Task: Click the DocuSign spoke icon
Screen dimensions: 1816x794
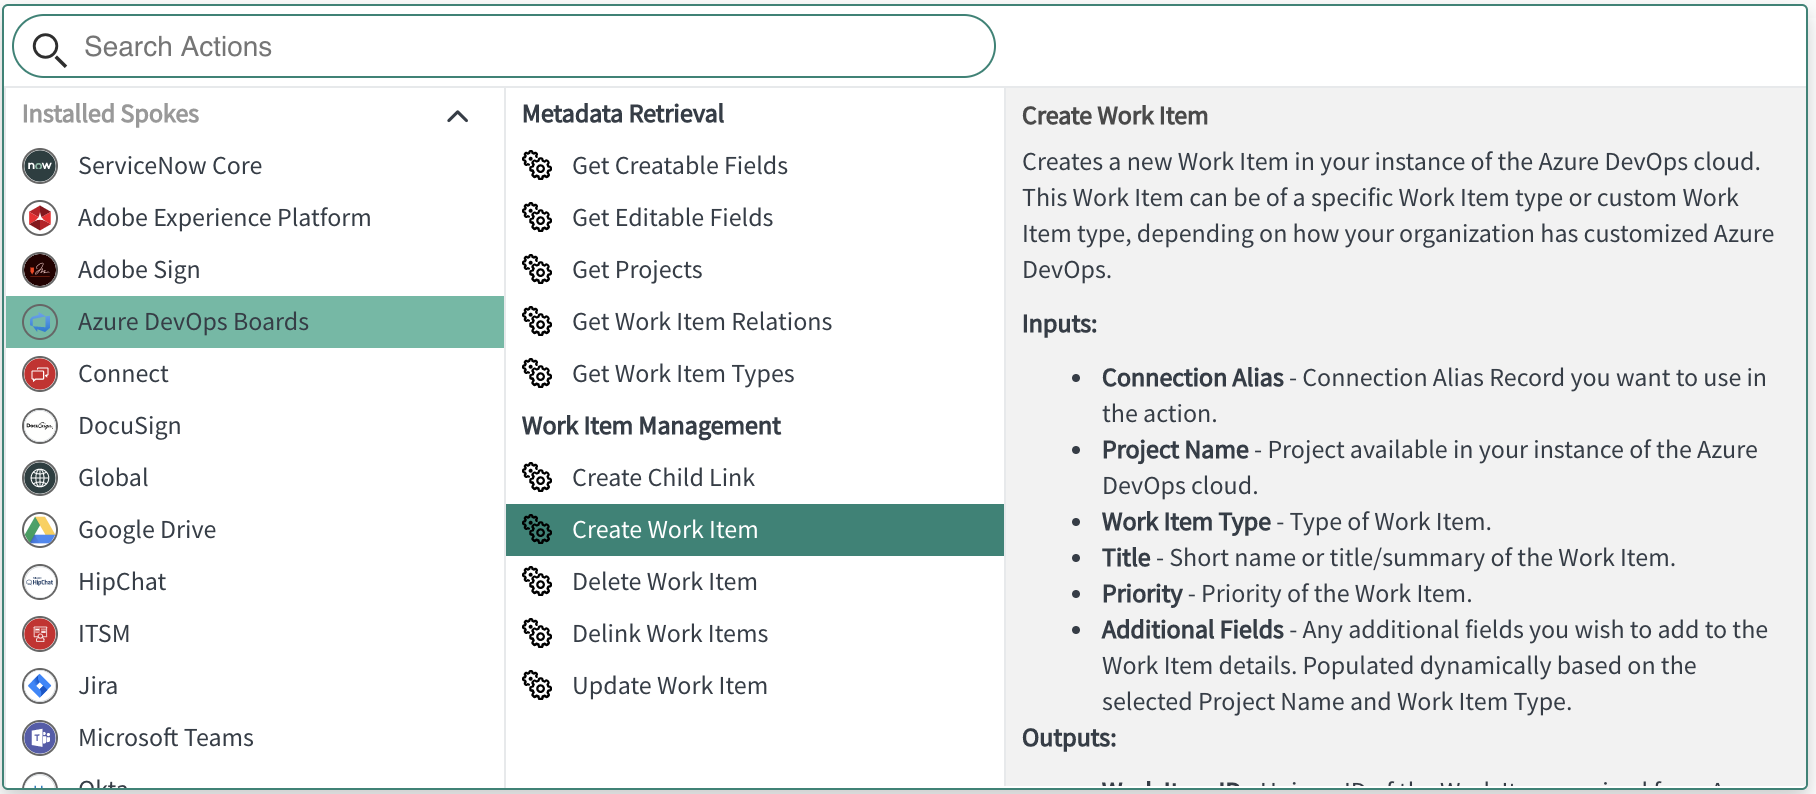Action: [40, 426]
